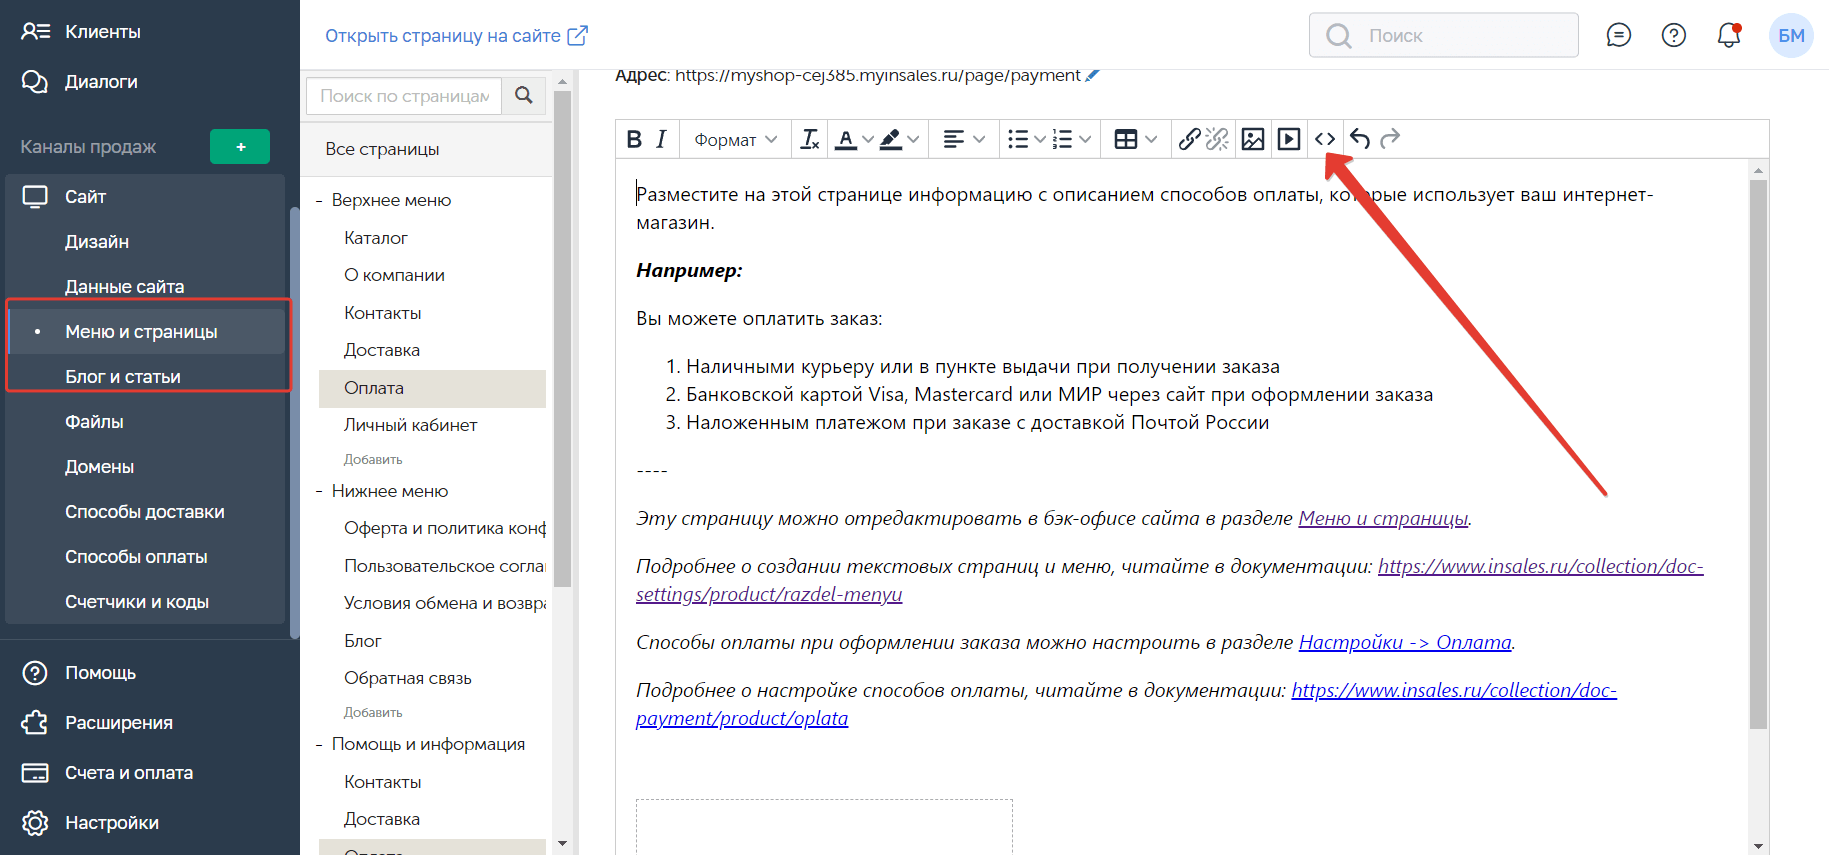This screenshot has width=1829, height=855.
Task: Insert a bulleted list
Action: (x=1018, y=139)
